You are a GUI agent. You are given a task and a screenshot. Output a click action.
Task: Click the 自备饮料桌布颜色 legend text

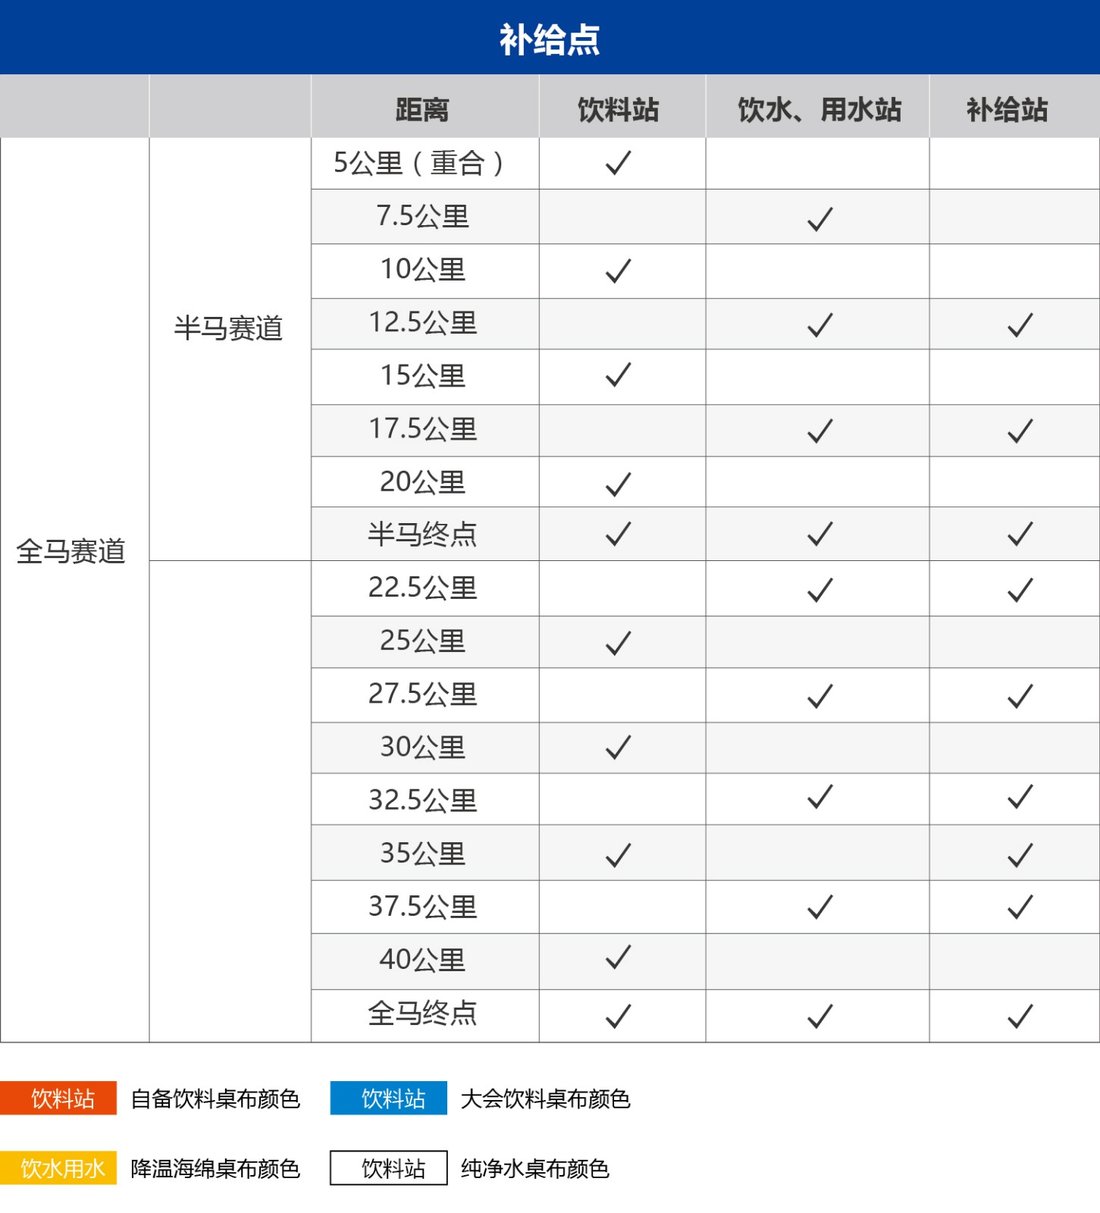tap(215, 1099)
